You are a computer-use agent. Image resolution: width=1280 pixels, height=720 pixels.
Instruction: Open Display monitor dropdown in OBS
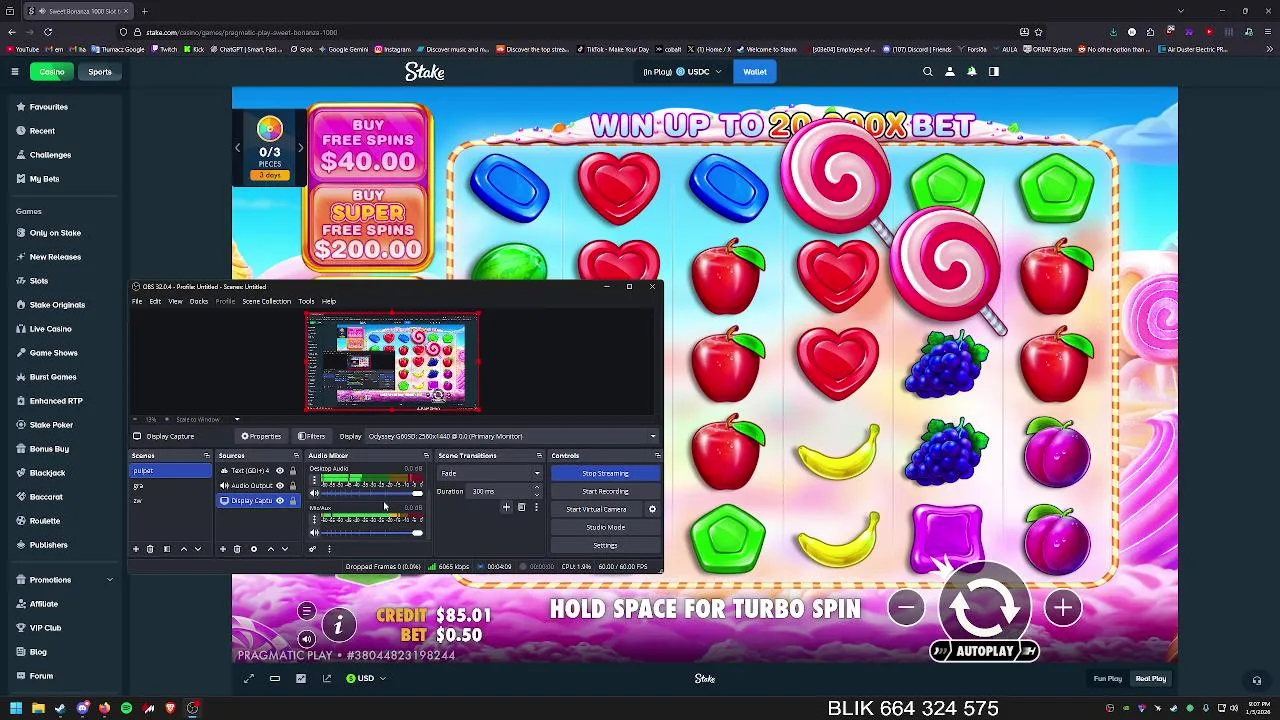512,436
